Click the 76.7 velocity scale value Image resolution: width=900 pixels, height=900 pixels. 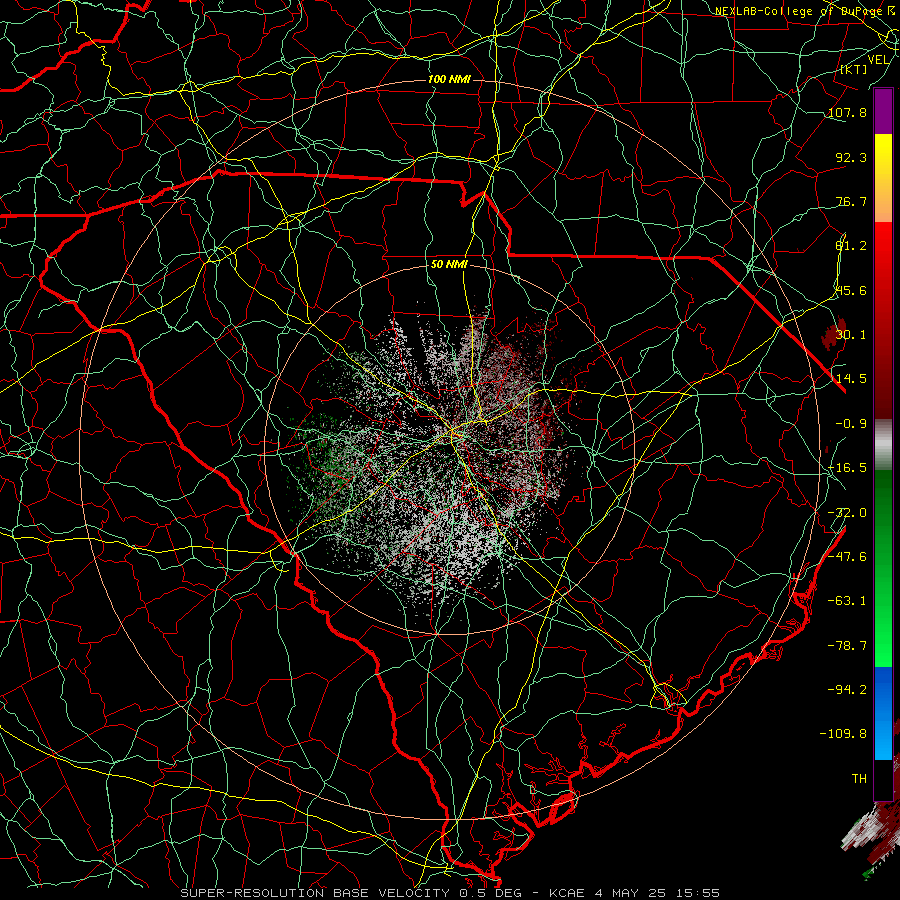click(851, 201)
